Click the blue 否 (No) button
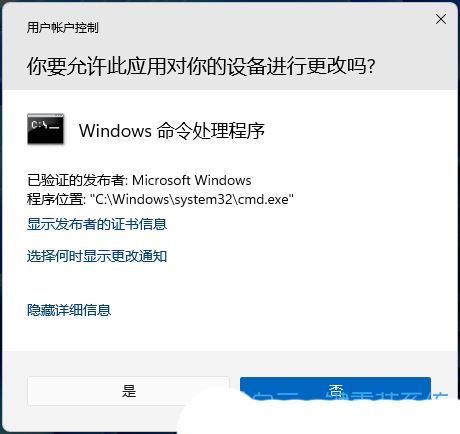 pyautogui.click(x=335, y=390)
